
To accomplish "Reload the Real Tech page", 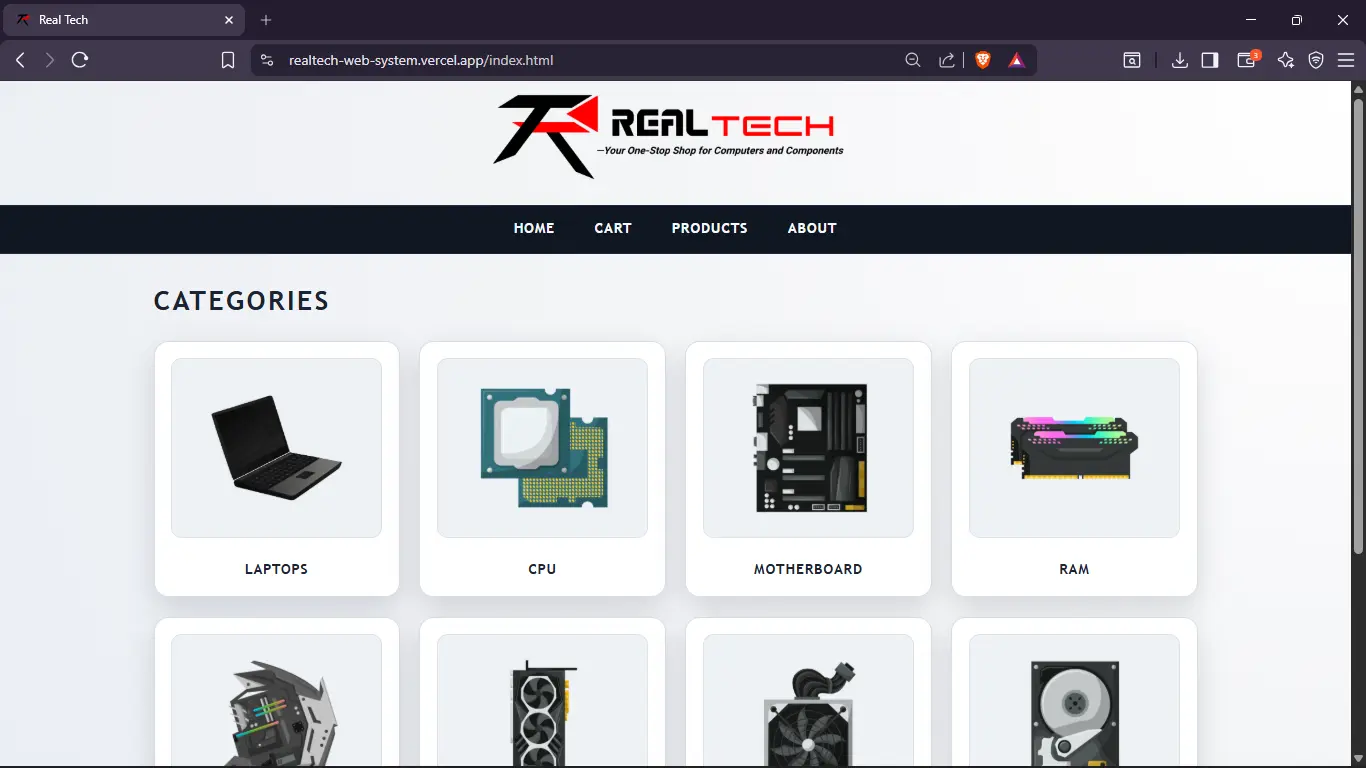I will tap(80, 60).
